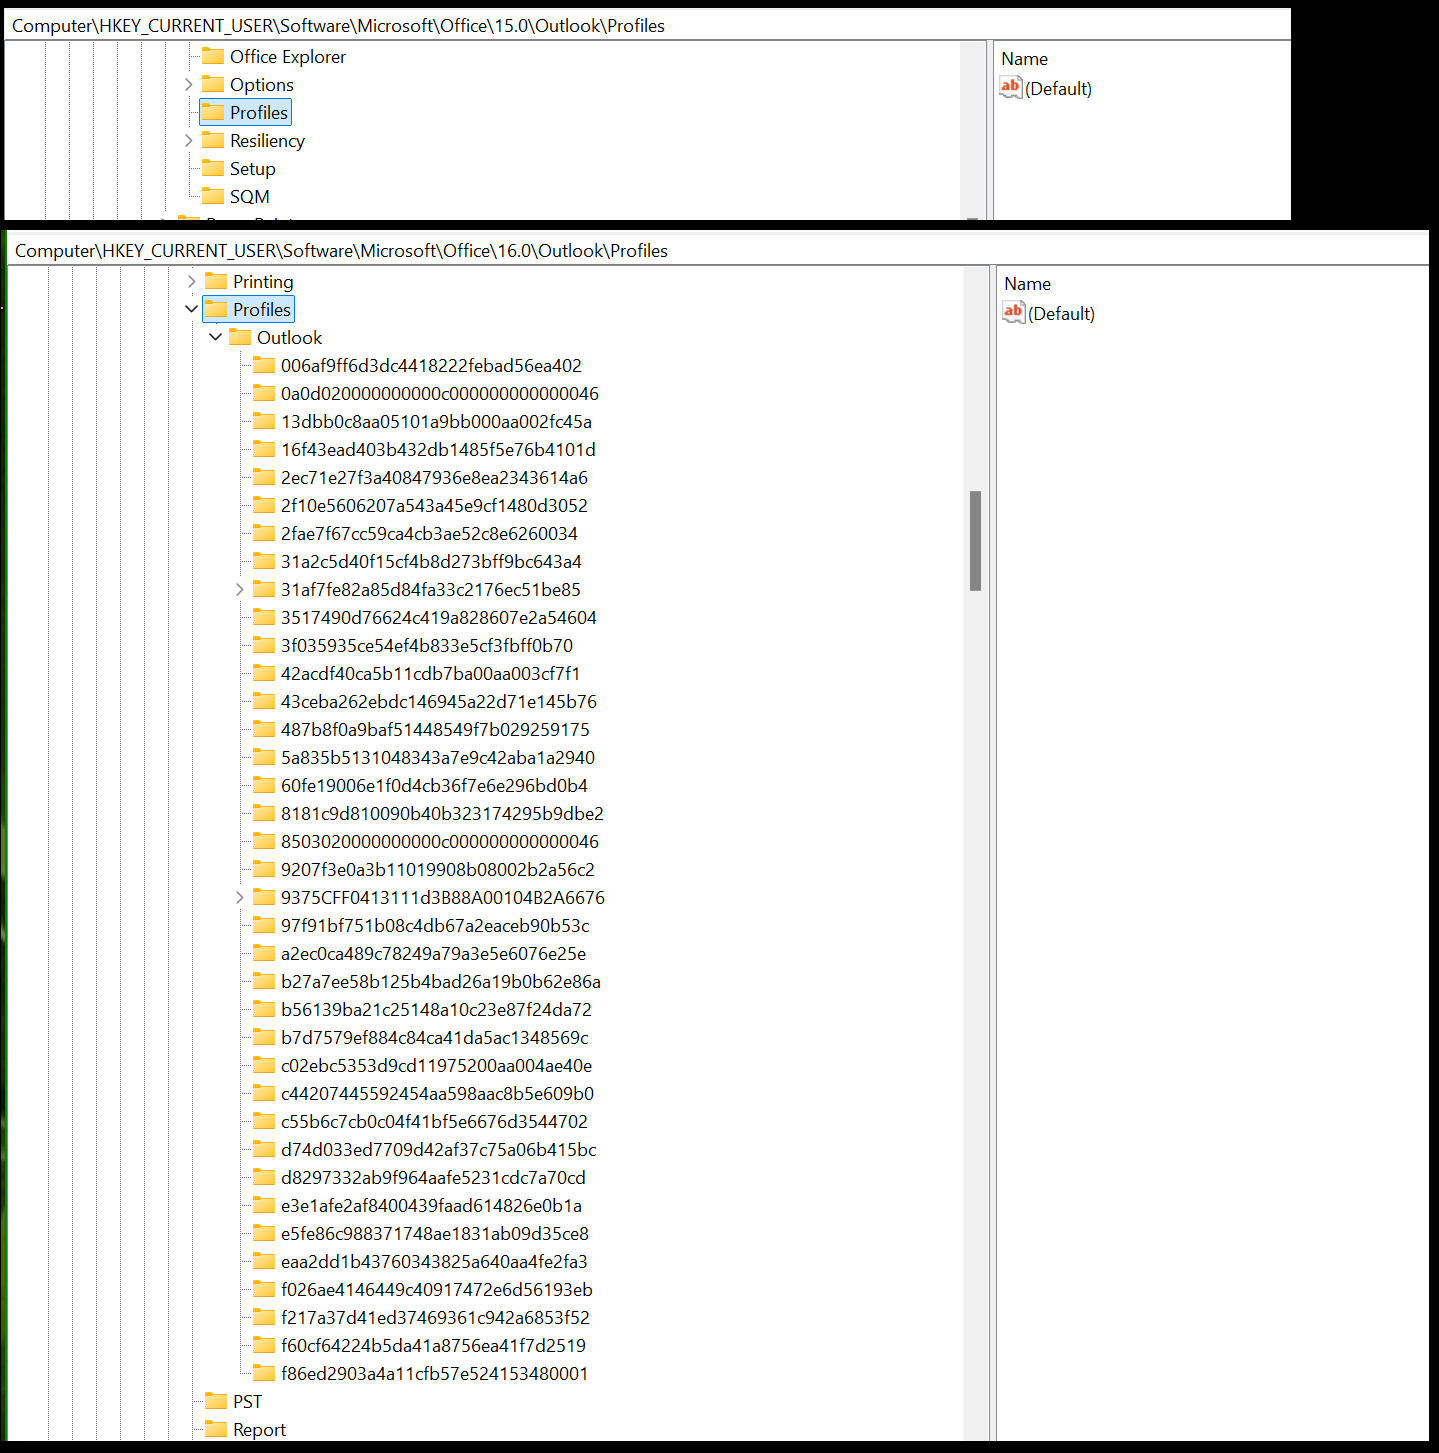Expand the Options registry key
Image resolution: width=1439 pixels, height=1453 pixels.
tap(189, 84)
